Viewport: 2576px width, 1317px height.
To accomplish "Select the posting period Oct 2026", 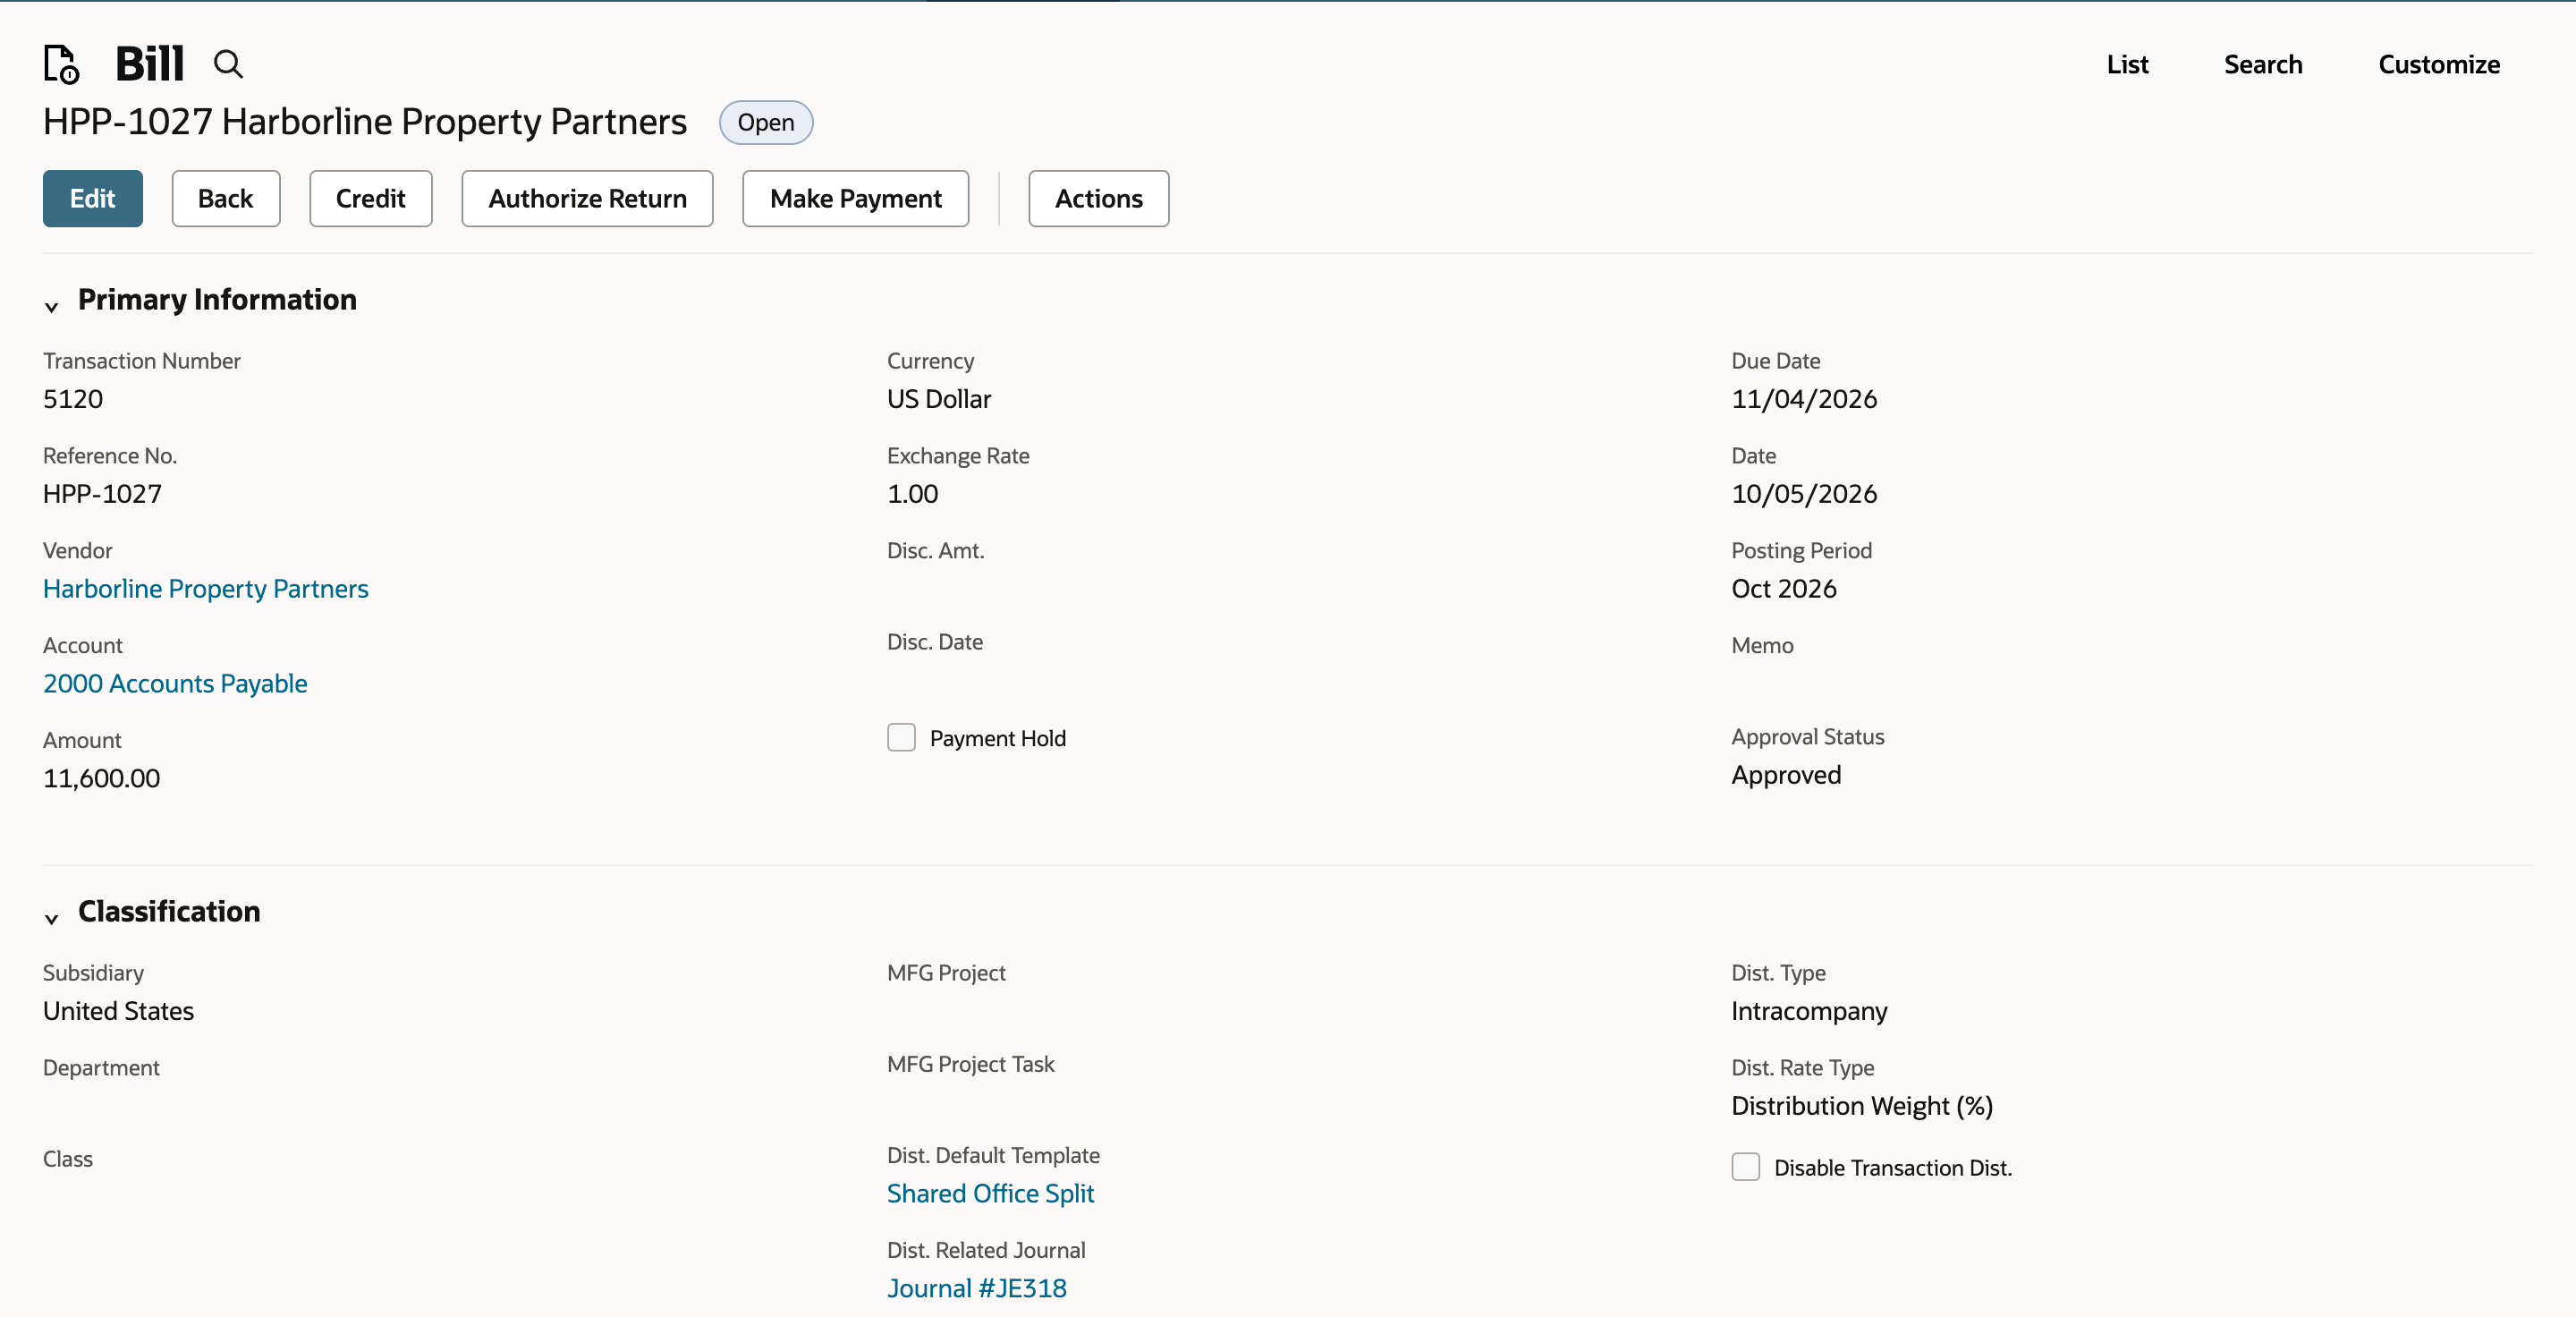I will point(1784,588).
